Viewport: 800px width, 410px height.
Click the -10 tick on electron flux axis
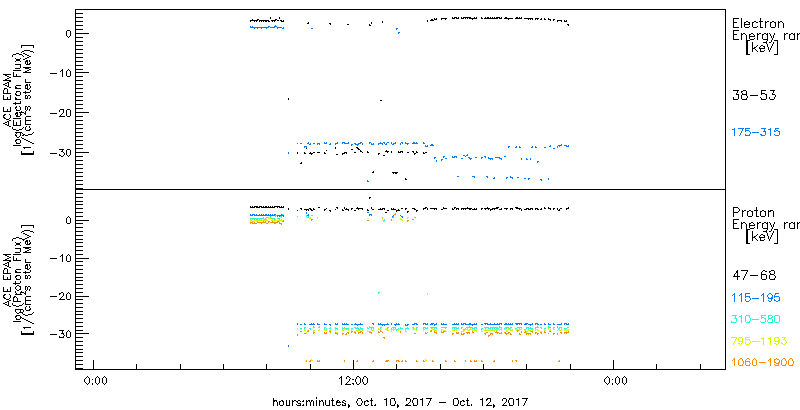60,73
